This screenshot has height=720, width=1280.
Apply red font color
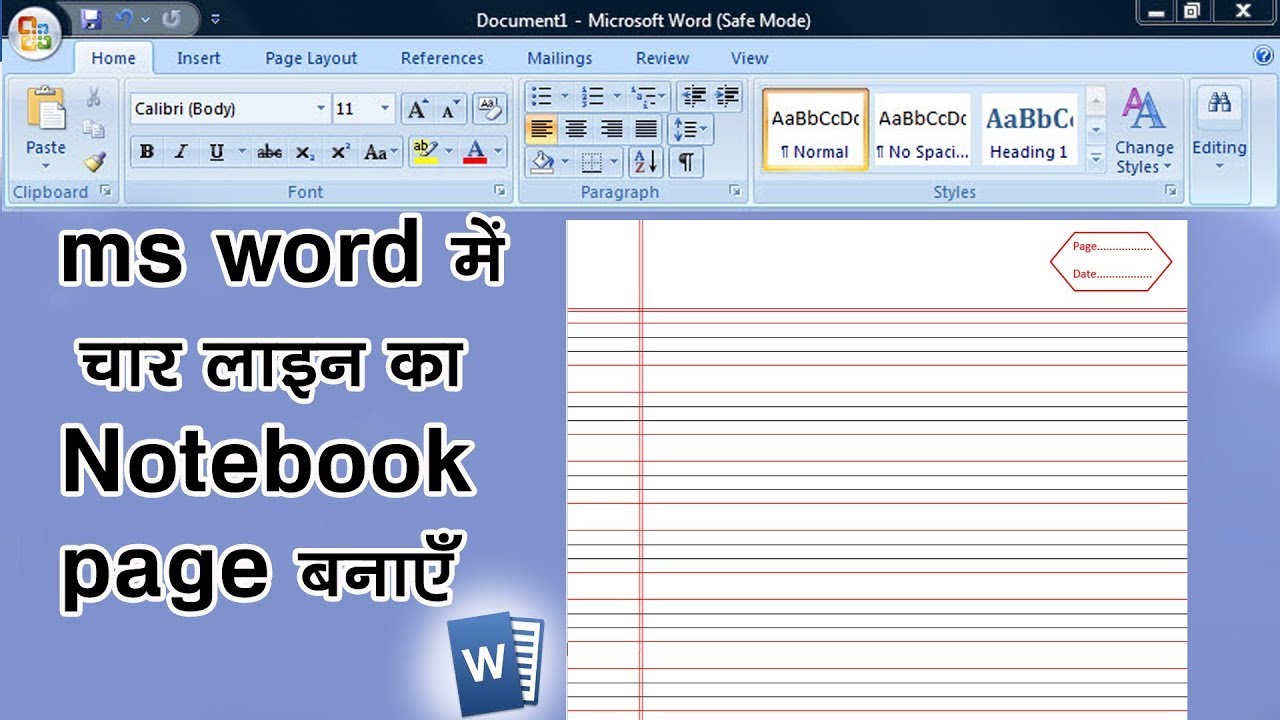pyautogui.click(x=476, y=152)
